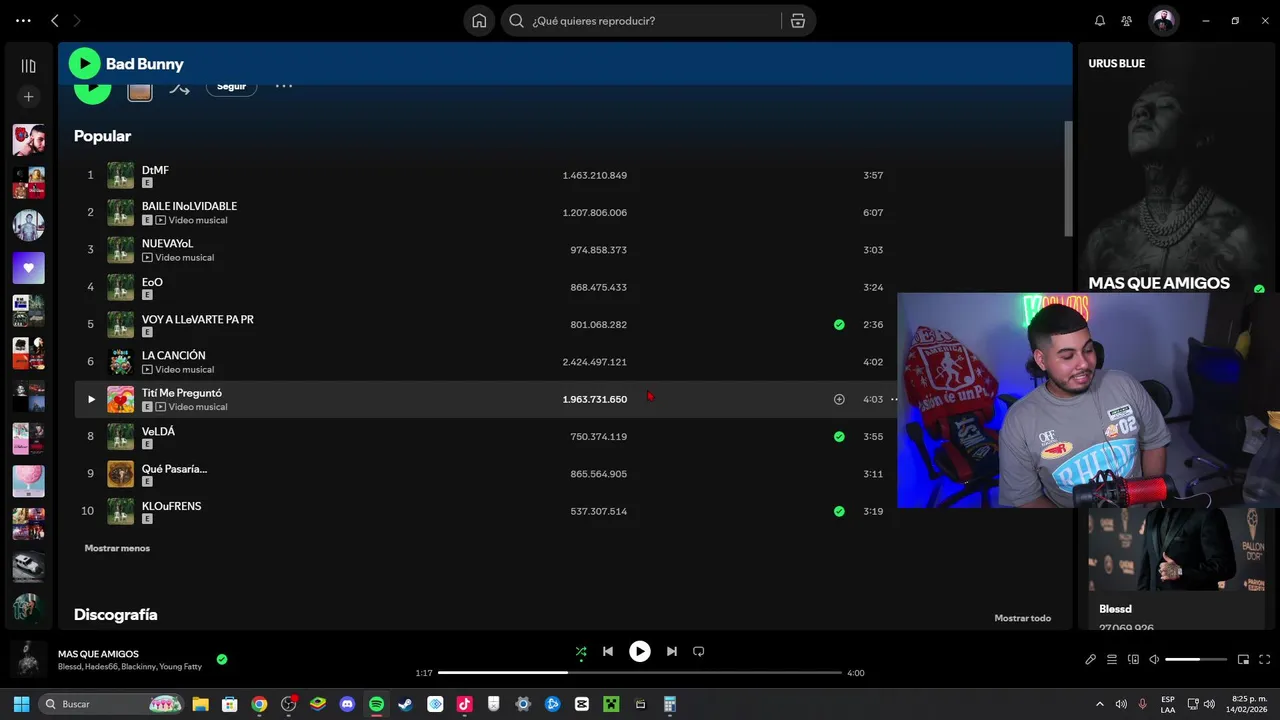This screenshot has width=1280, height=720.
Task: Open the browse icon inside search bar
Action: tap(797, 20)
